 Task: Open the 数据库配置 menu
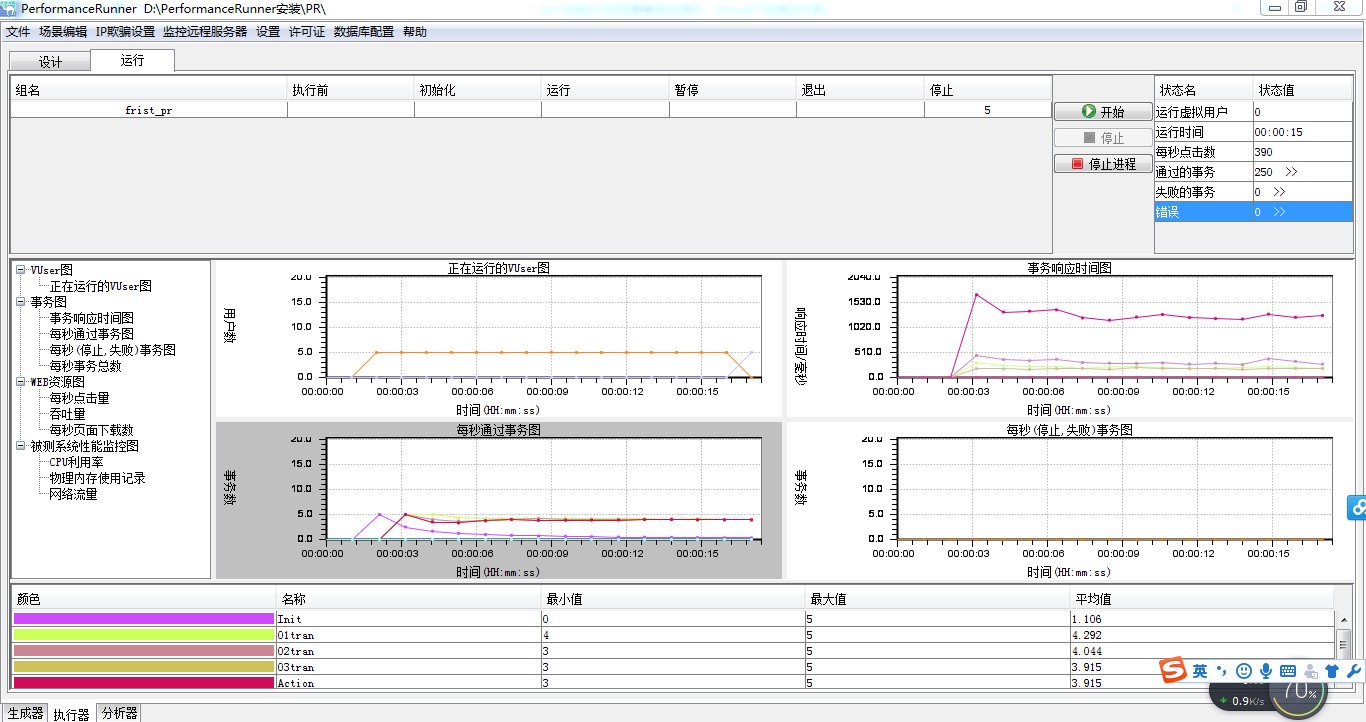tap(364, 32)
